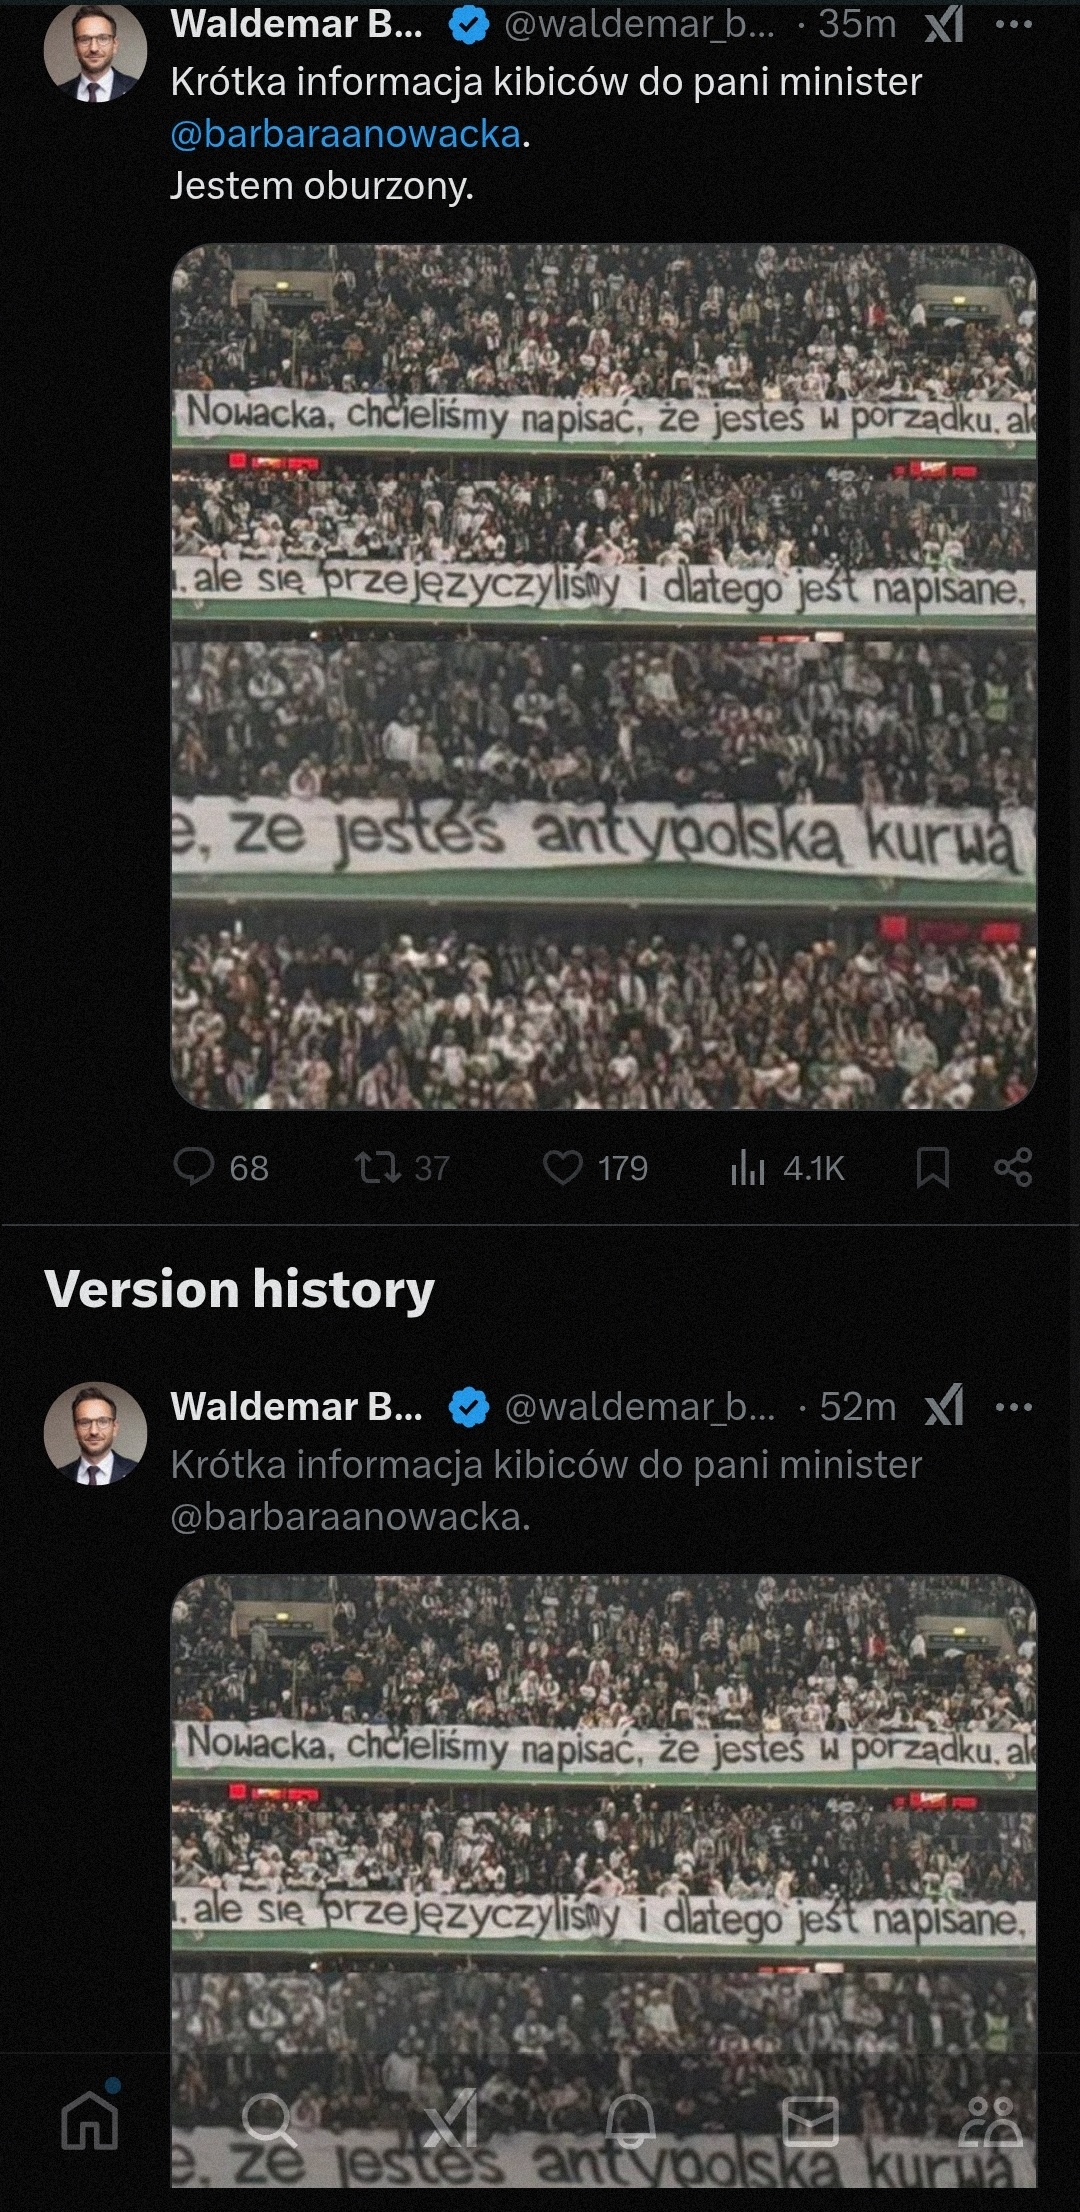This screenshot has width=1080, height=2212.
Task: Tap the profile avatar in Version history post
Action: (x=95, y=1433)
